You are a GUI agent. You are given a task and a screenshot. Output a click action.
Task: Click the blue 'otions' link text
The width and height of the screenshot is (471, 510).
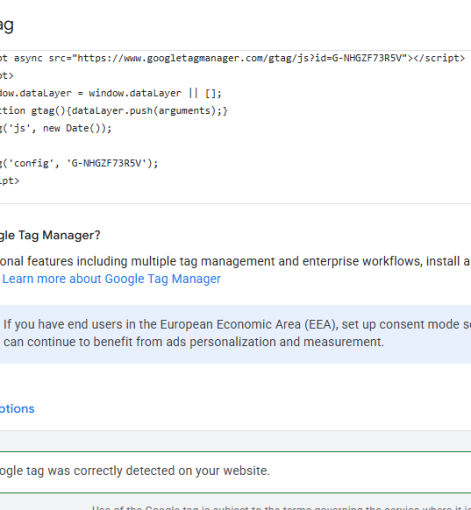pos(17,409)
